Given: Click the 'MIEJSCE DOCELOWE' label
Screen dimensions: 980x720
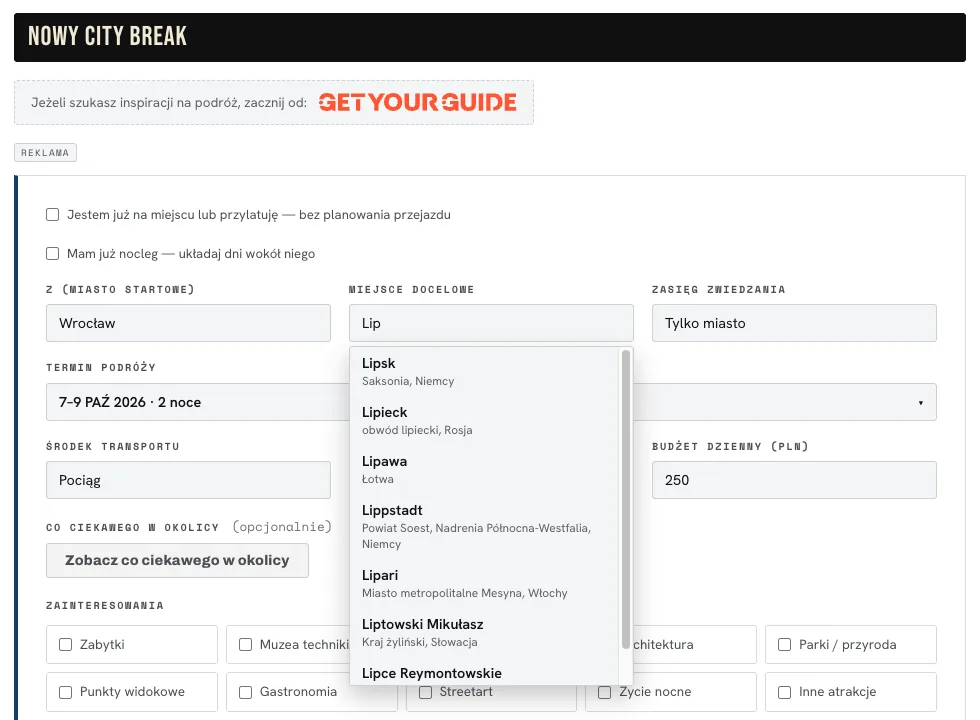Looking at the screenshot, I should [x=411, y=289].
